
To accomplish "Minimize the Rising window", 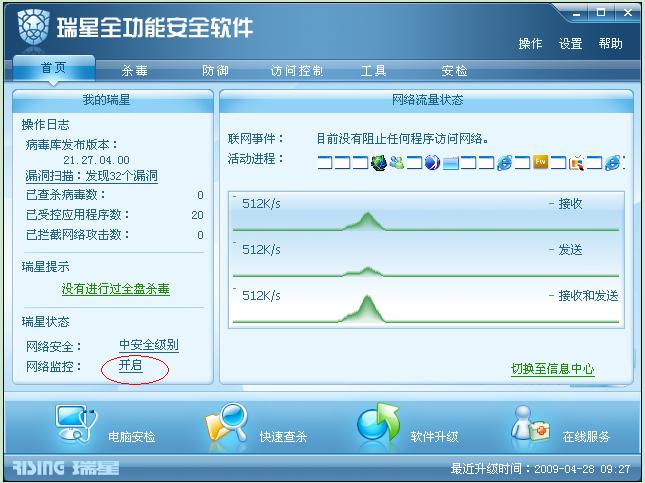I will tap(576, 13).
